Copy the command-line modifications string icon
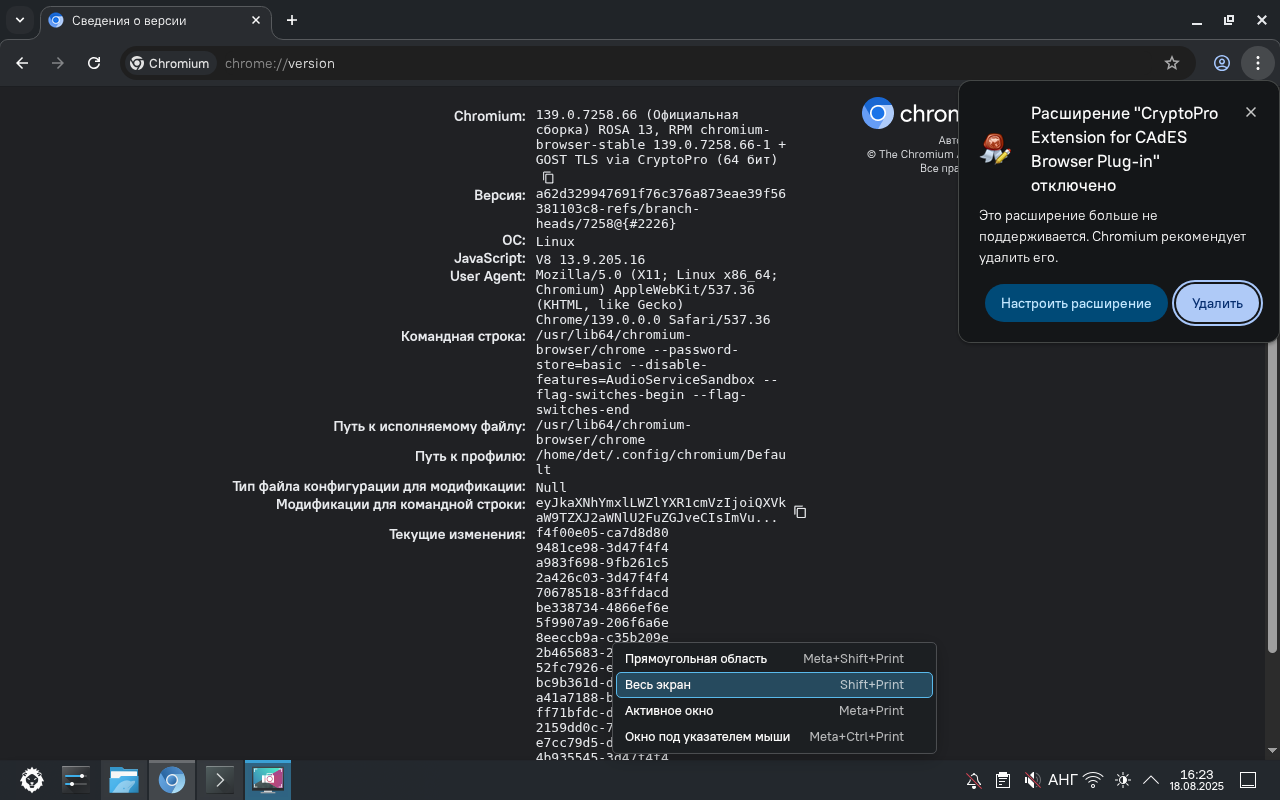 tap(800, 512)
